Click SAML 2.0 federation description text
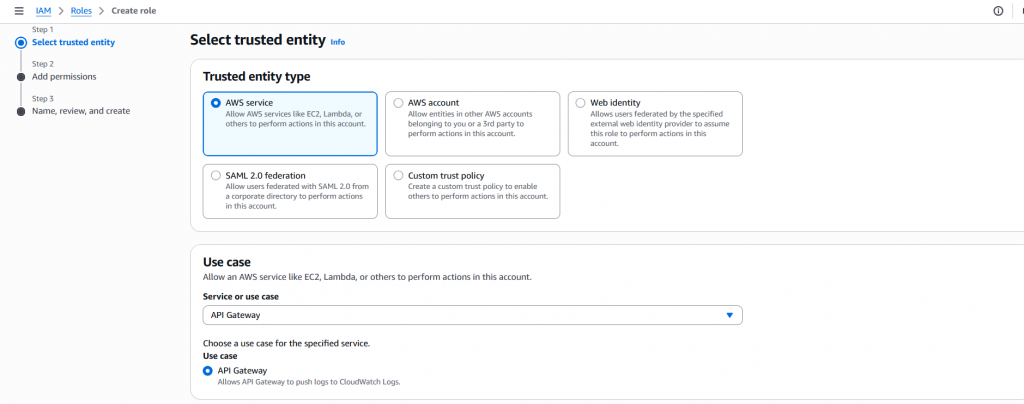The width and height of the screenshot is (1024, 404). tap(297, 196)
